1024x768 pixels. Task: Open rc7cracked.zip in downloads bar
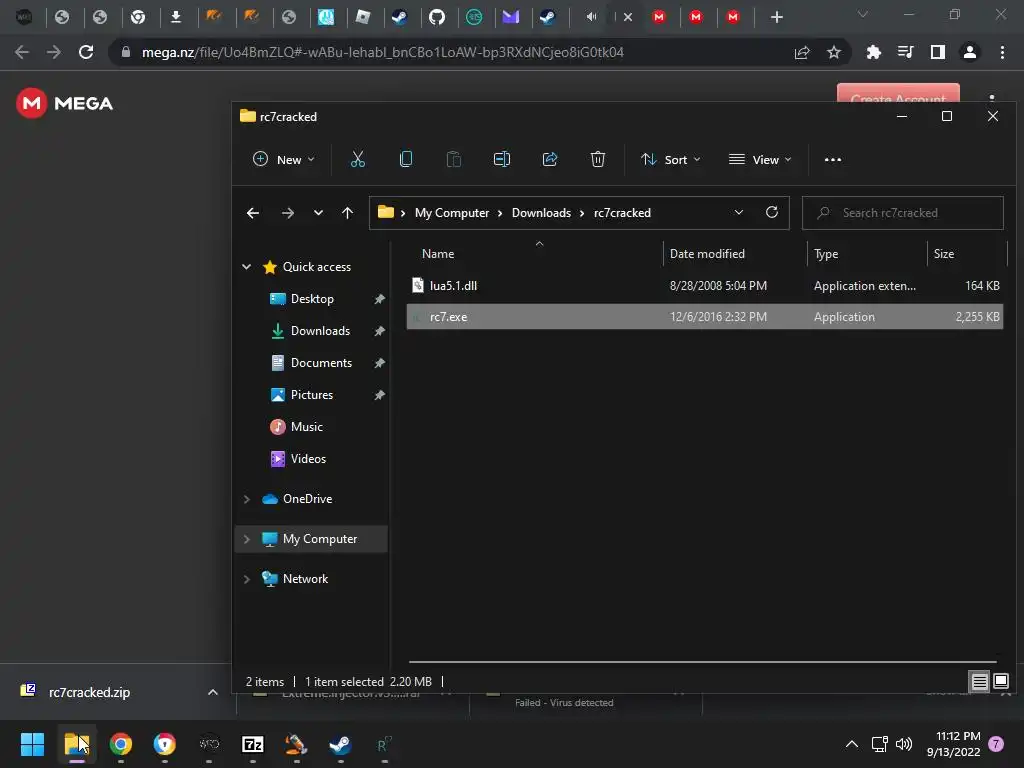click(x=89, y=692)
